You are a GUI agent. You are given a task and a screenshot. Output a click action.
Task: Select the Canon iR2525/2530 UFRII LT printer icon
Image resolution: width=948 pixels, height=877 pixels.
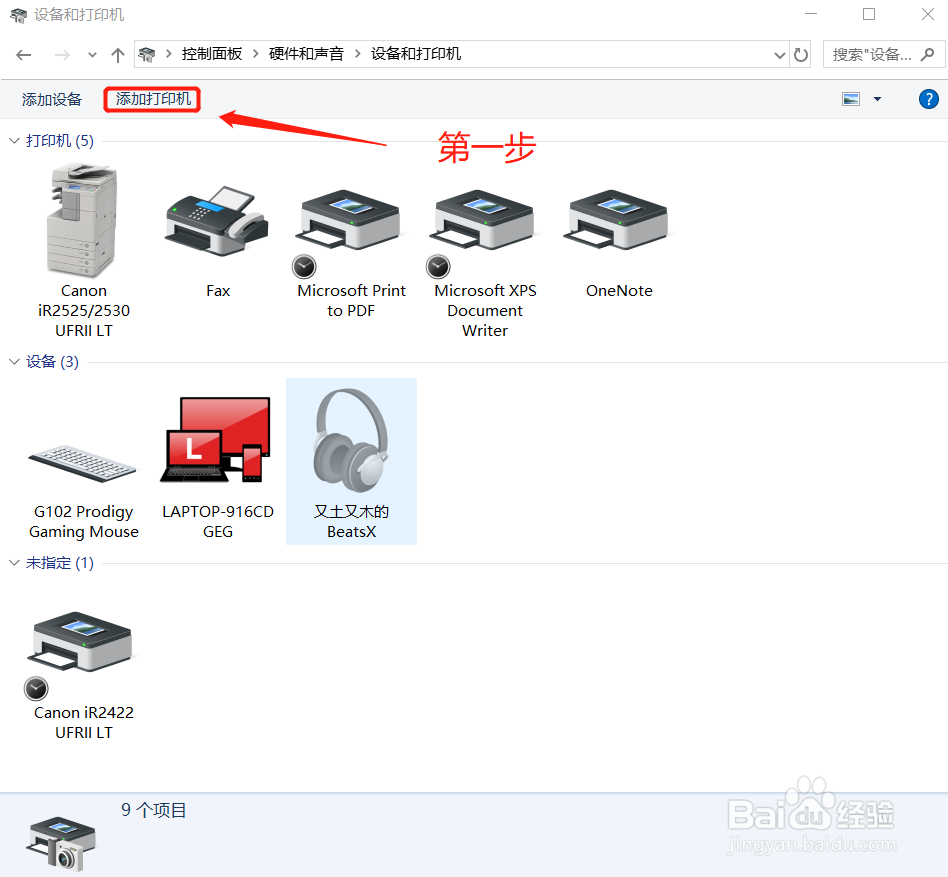point(82,221)
